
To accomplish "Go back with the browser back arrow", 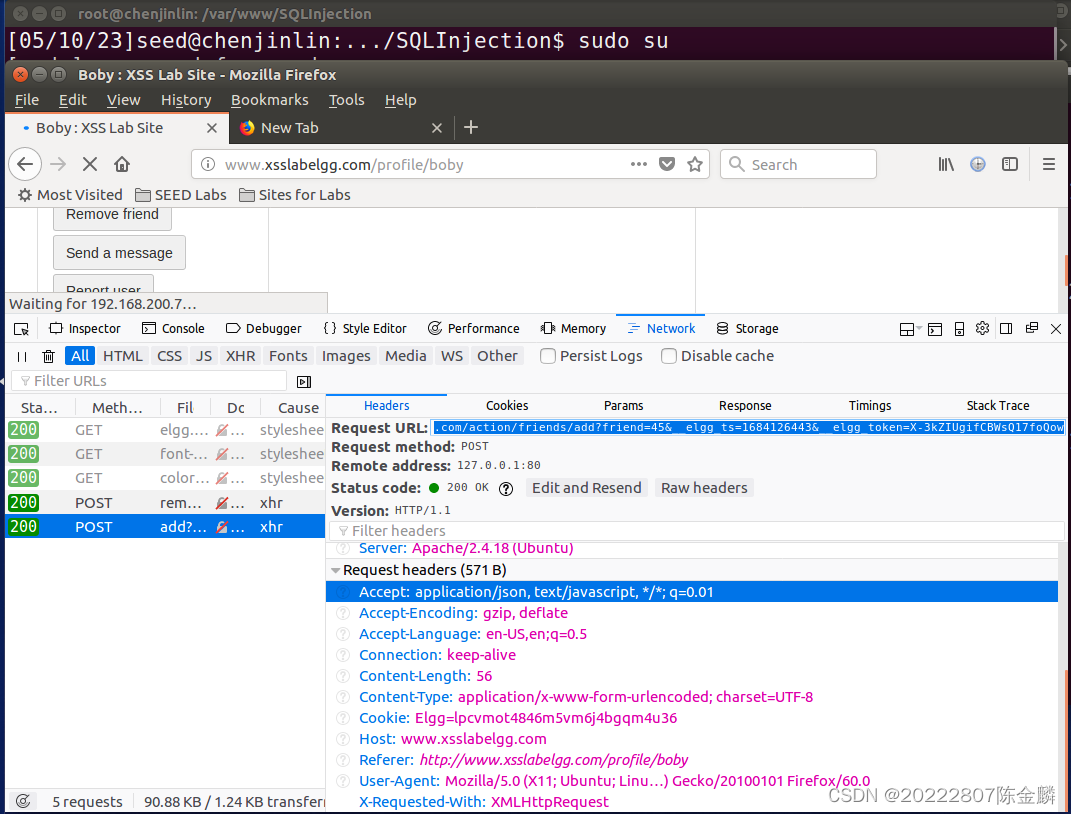I will [25, 165].
